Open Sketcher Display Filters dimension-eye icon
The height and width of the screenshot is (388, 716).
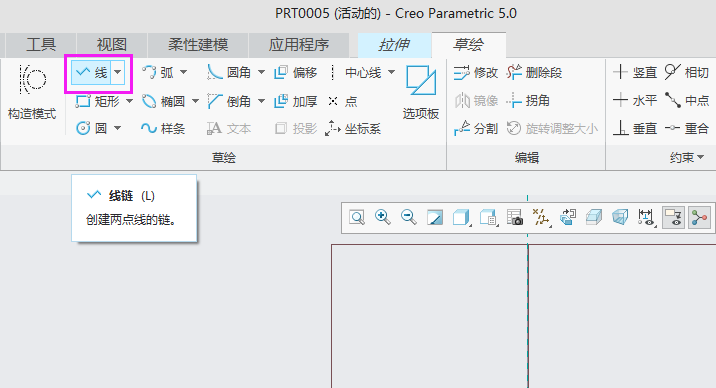[647, 218]
